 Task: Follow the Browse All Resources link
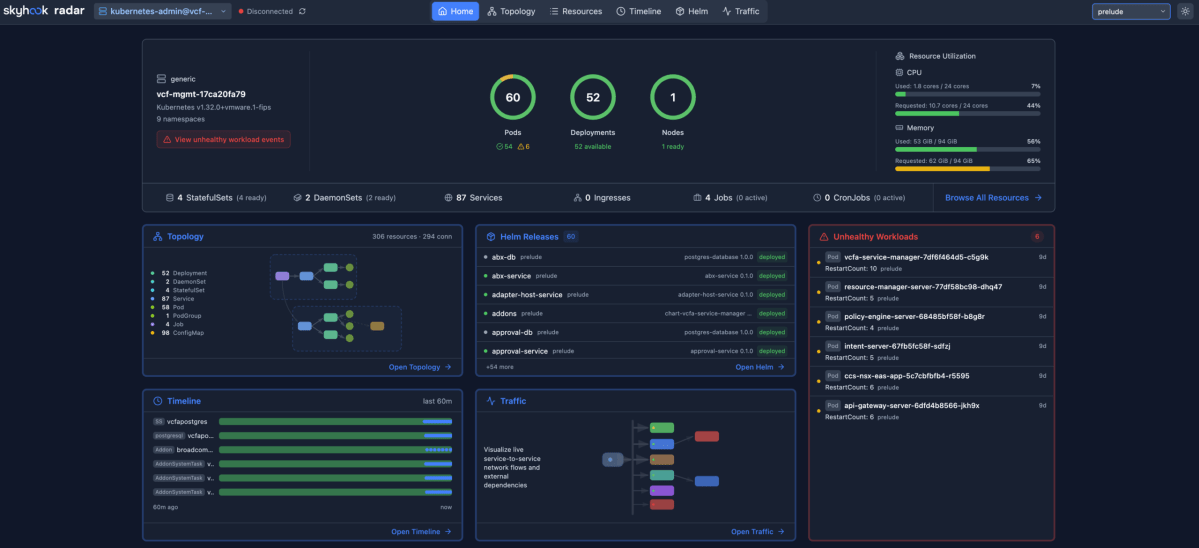point(993,198)
